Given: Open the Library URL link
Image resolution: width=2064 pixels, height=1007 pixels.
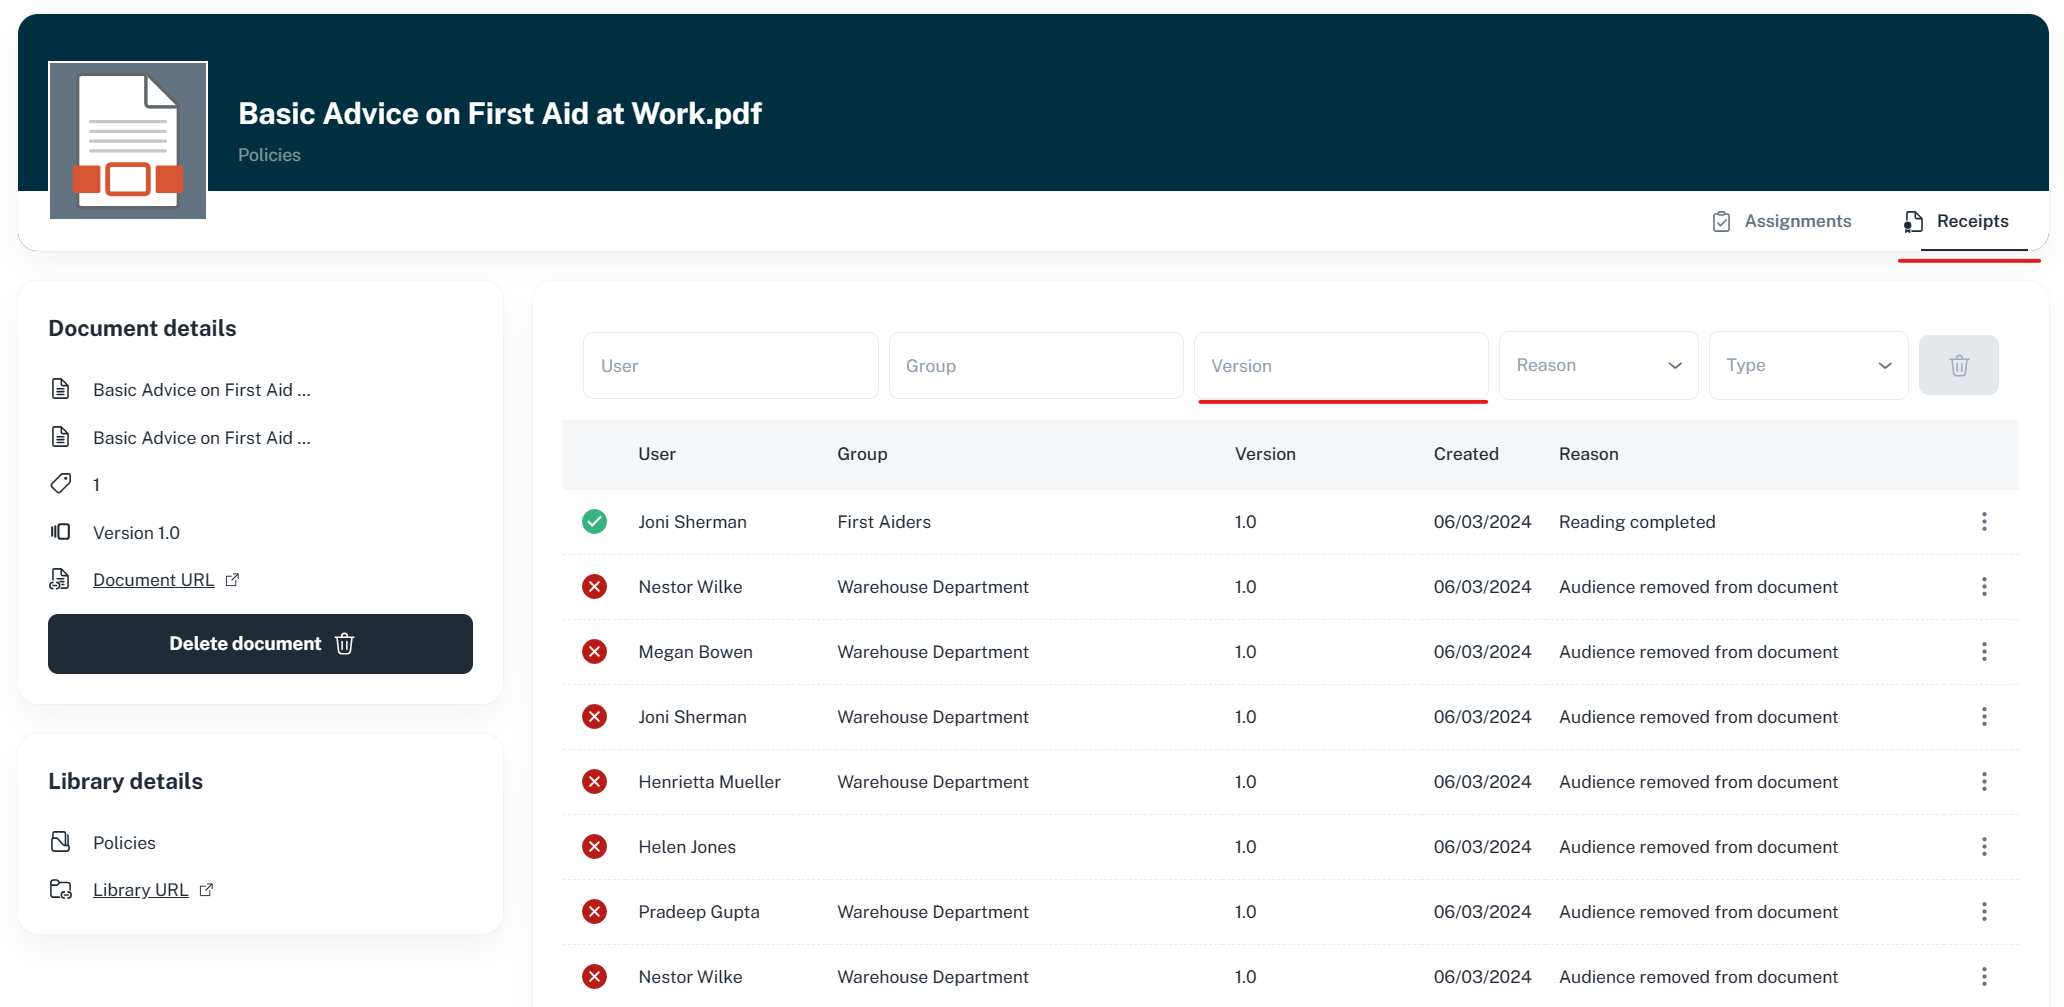Looking at the screenshot, I should [140, 890].
